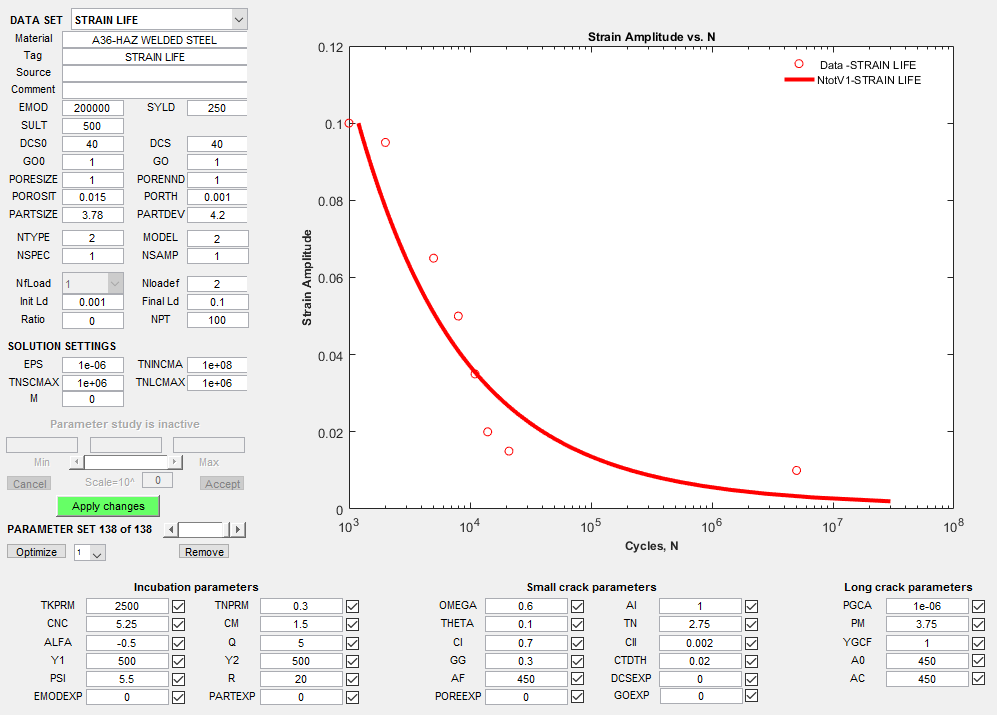Image resolution: width=997 pixels, height=715 pixels.
Task: Toggle the OMEGA parameter checkbox
Action: tap(577, 606)
